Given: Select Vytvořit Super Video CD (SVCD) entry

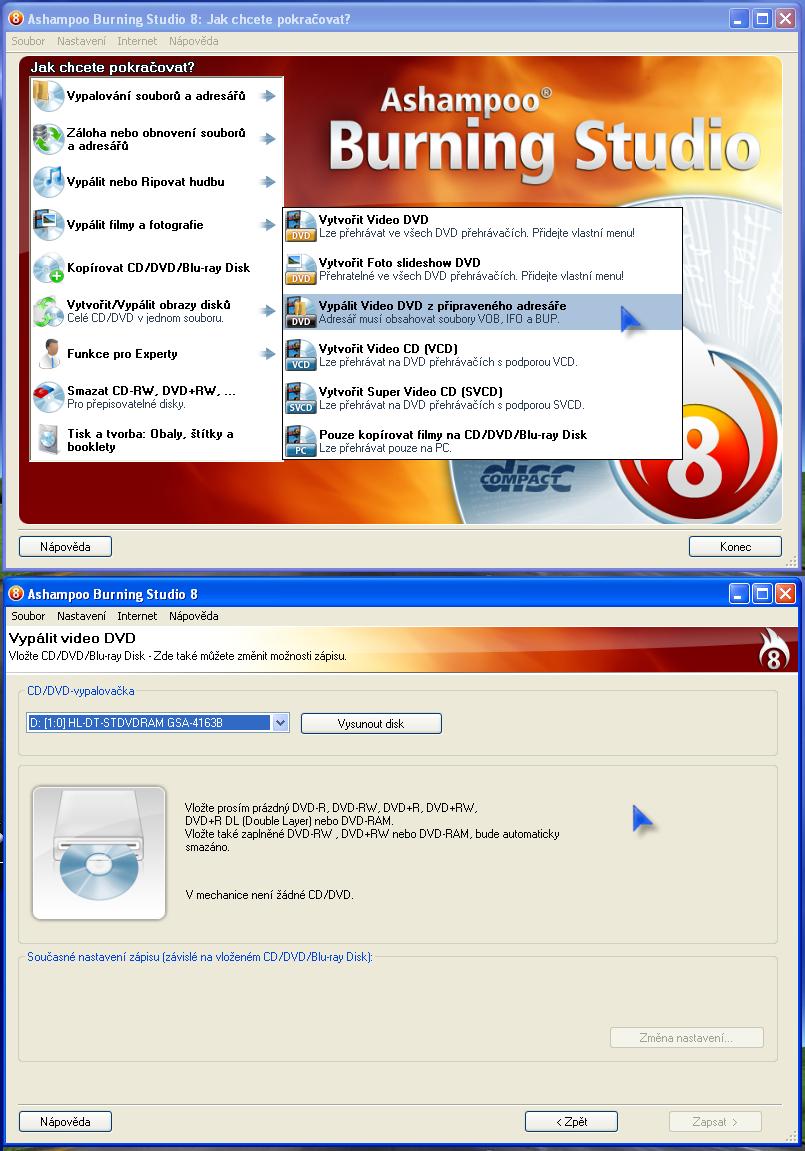Looking at the screenshot, I should (483, 398).
